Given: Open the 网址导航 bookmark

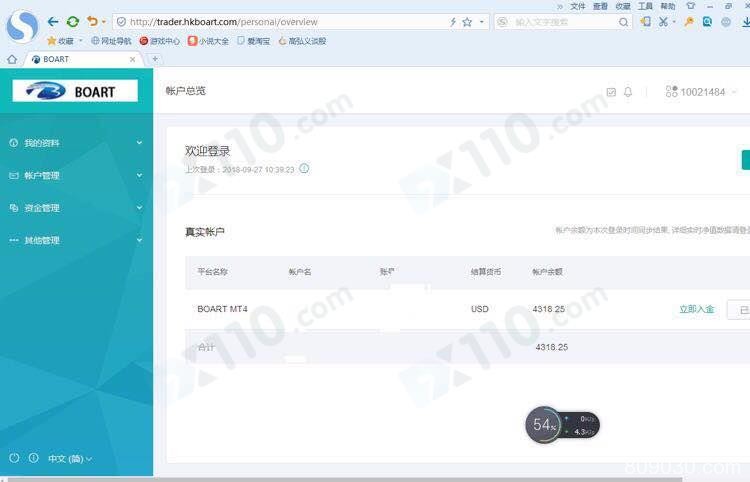Looking at the screenshot, I should coord(111,41).
